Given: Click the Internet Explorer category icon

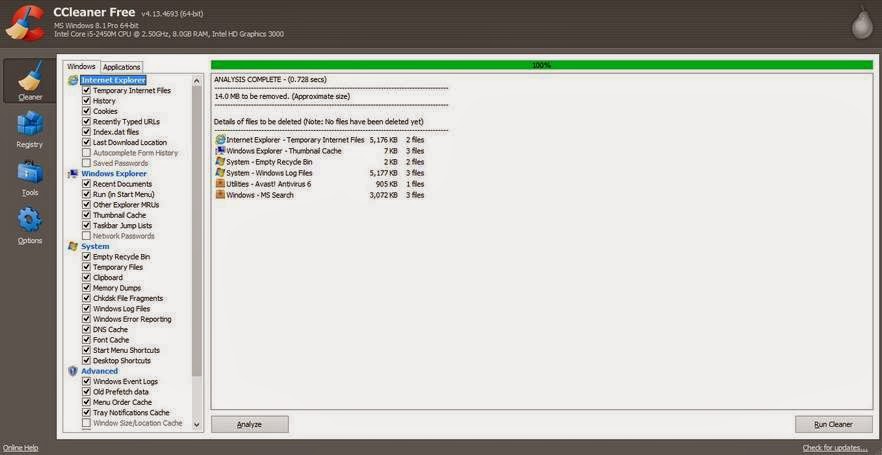Looking at the screenshot, I should point(73,80).
